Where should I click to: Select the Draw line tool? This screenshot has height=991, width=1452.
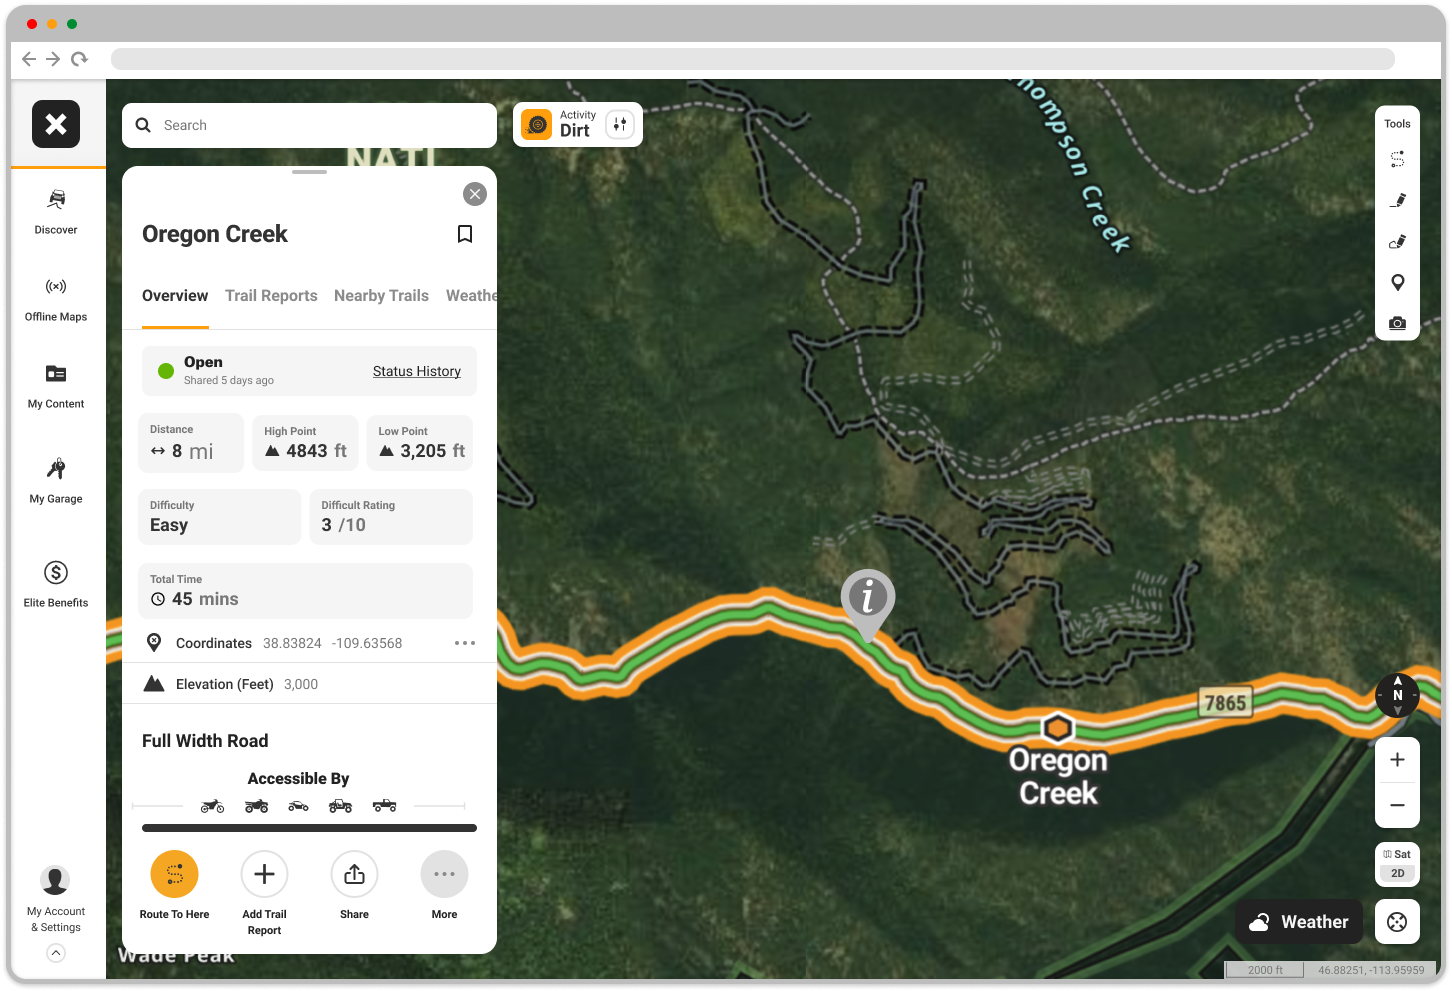tap(1398, 200)
